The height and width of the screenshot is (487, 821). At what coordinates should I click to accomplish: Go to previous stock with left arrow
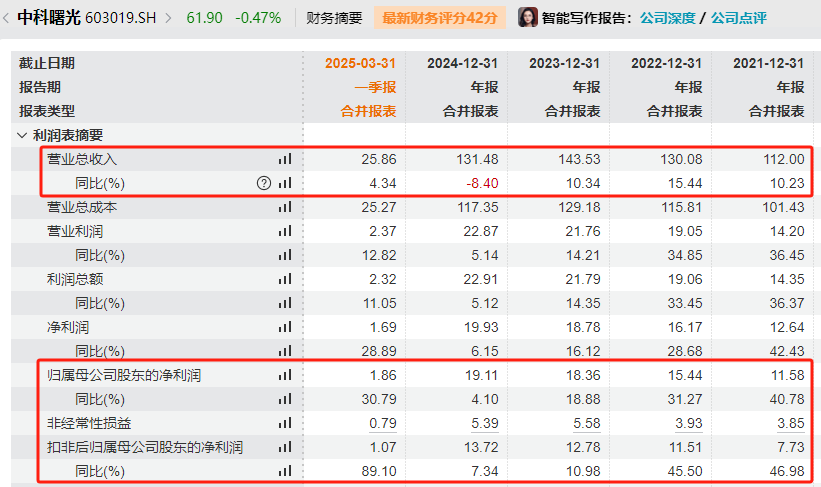tap(6, 18)
